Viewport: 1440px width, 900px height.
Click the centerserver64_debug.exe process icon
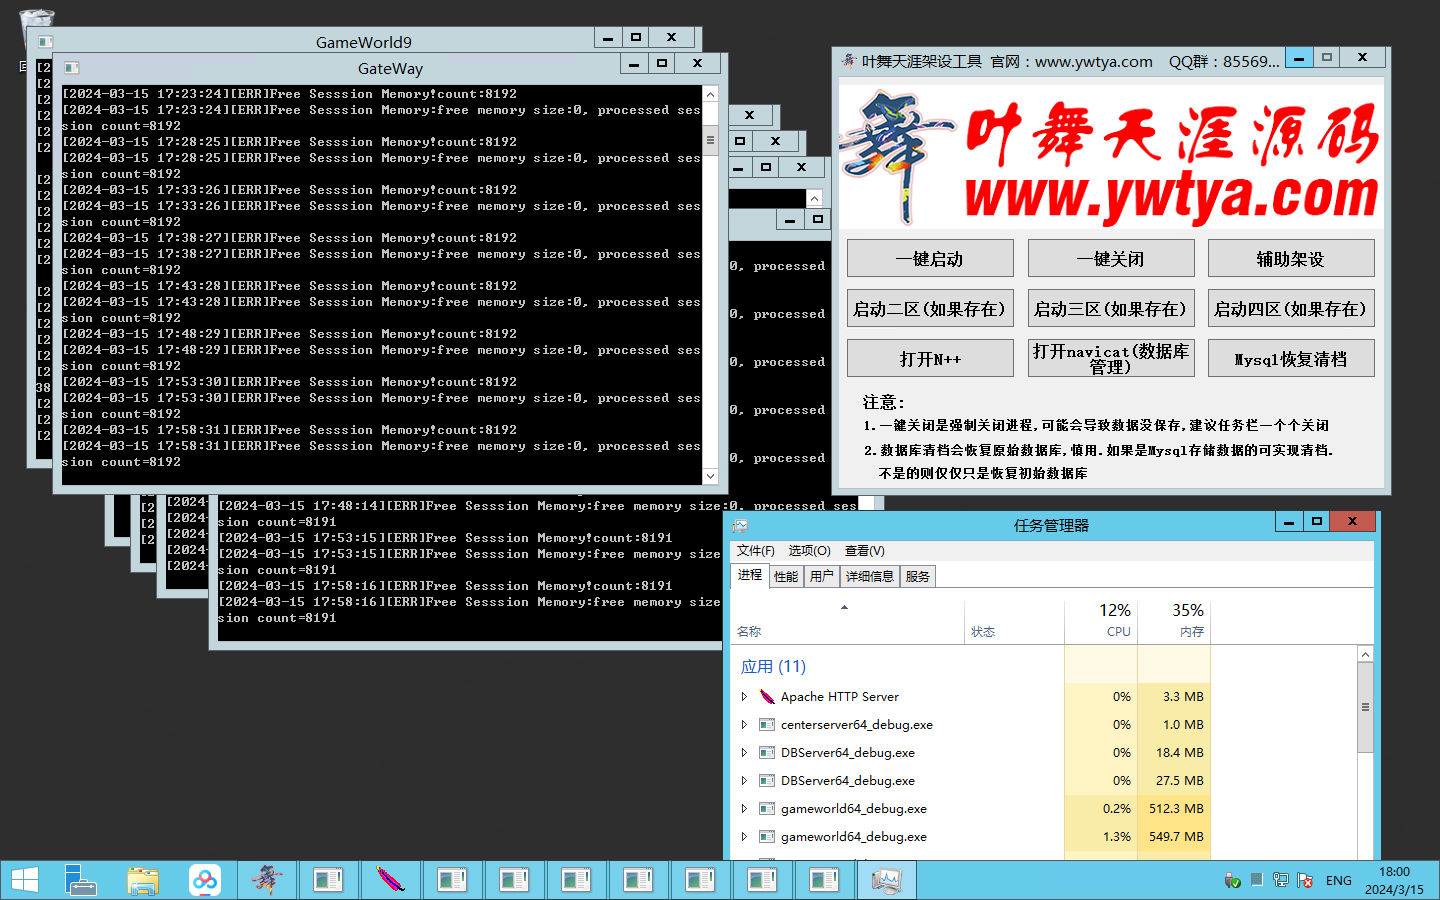(767, 725)
